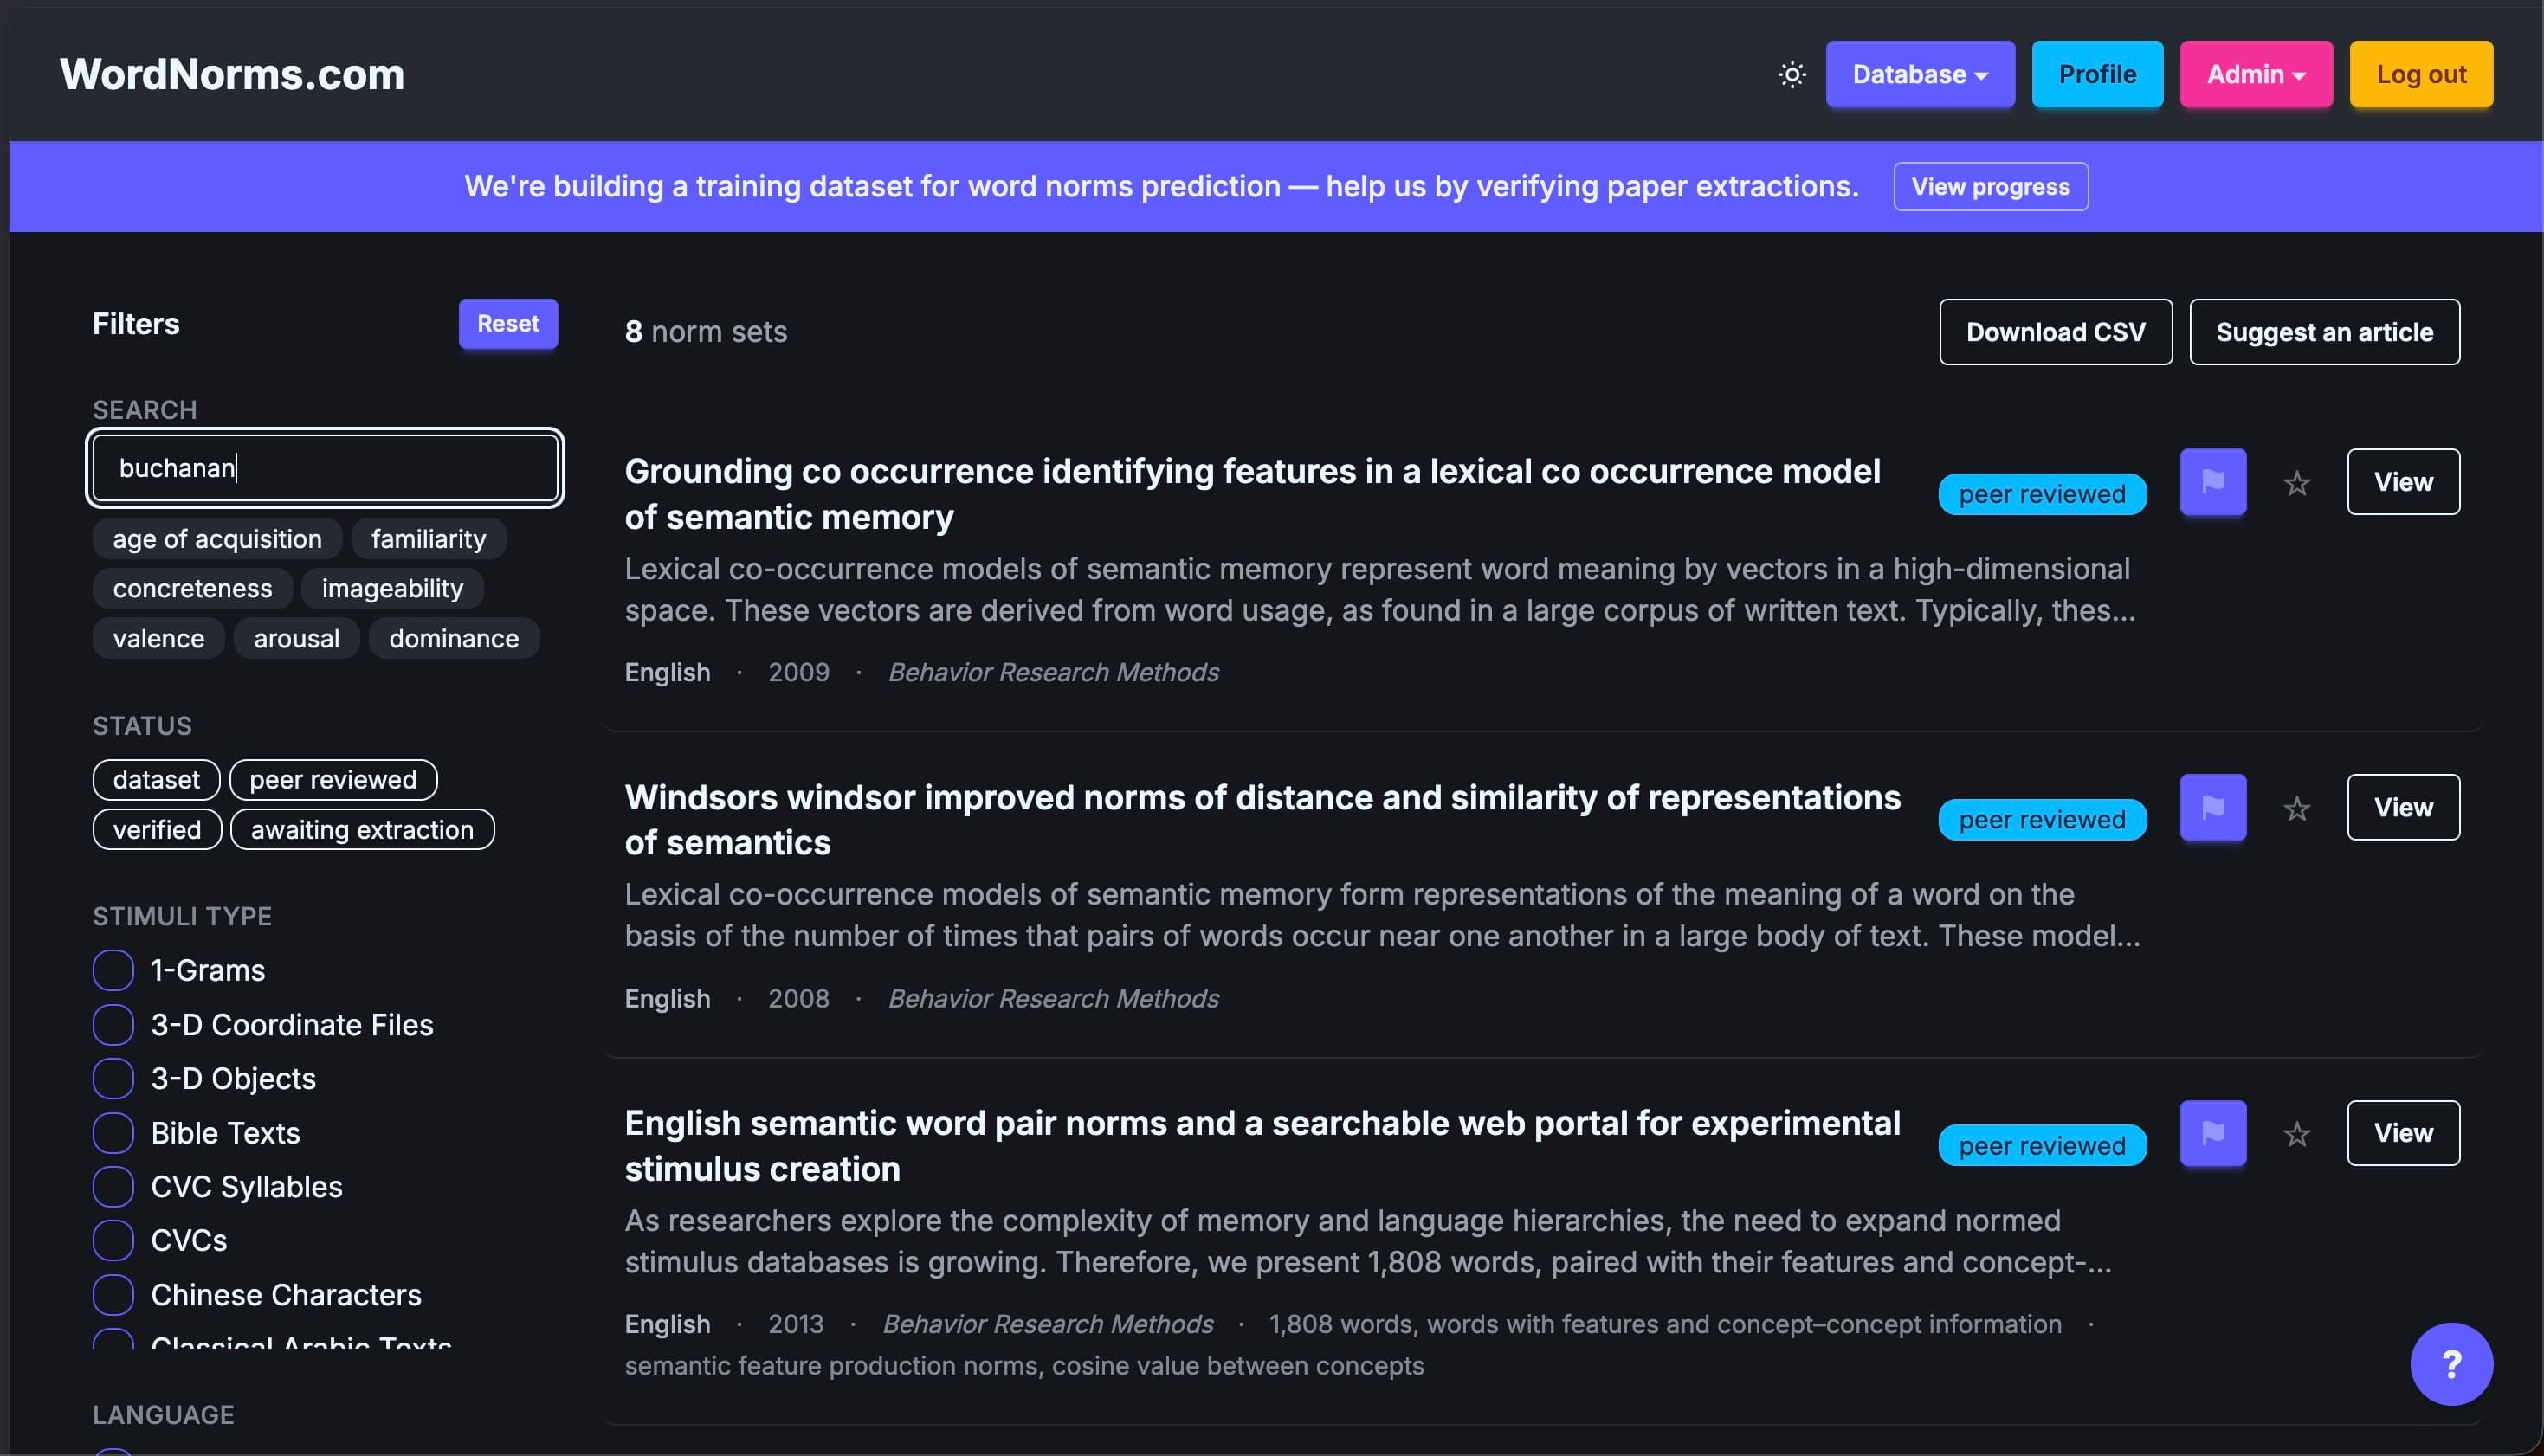The image size is (2544, 1456).
Task: Toggle the dataset status filter
Action: point(156,780)
